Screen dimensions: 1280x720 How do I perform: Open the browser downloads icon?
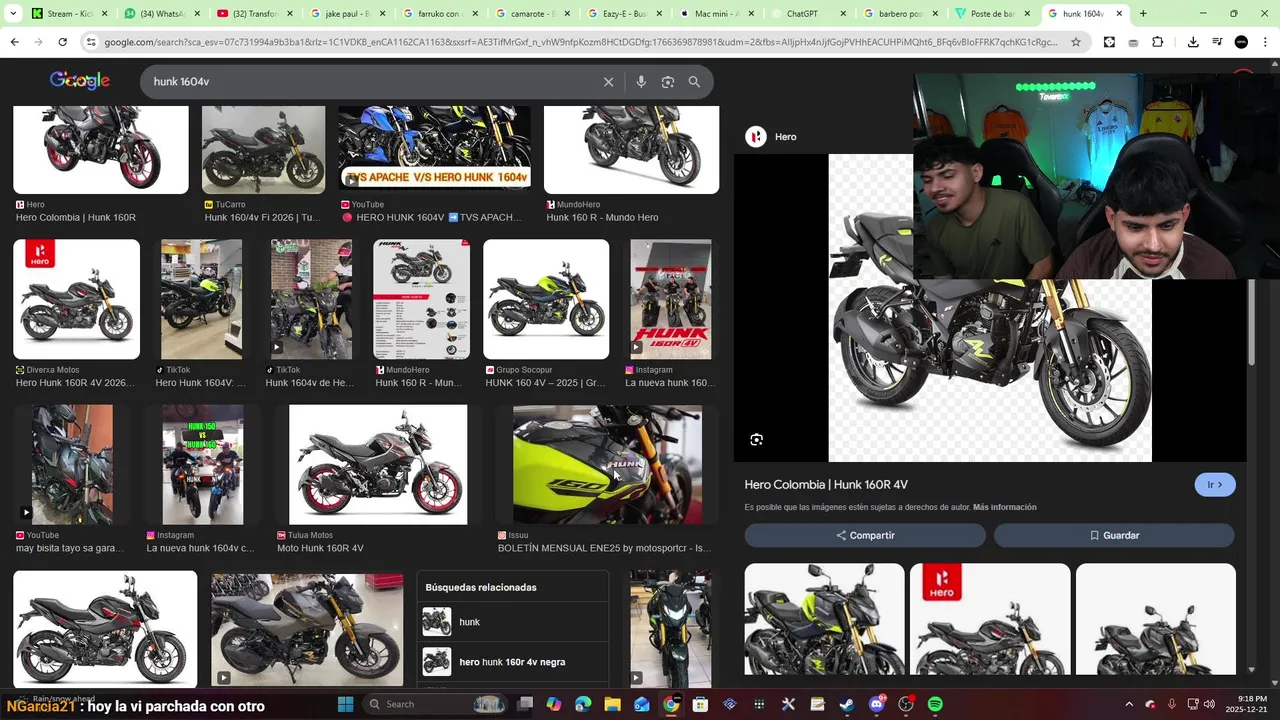[1193, 42]
